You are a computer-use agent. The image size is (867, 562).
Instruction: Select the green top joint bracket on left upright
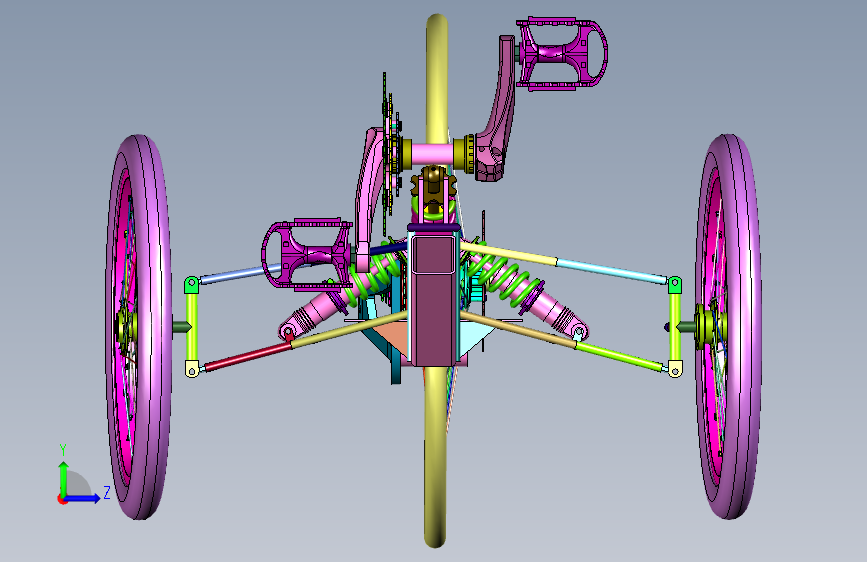click(191, 285)
